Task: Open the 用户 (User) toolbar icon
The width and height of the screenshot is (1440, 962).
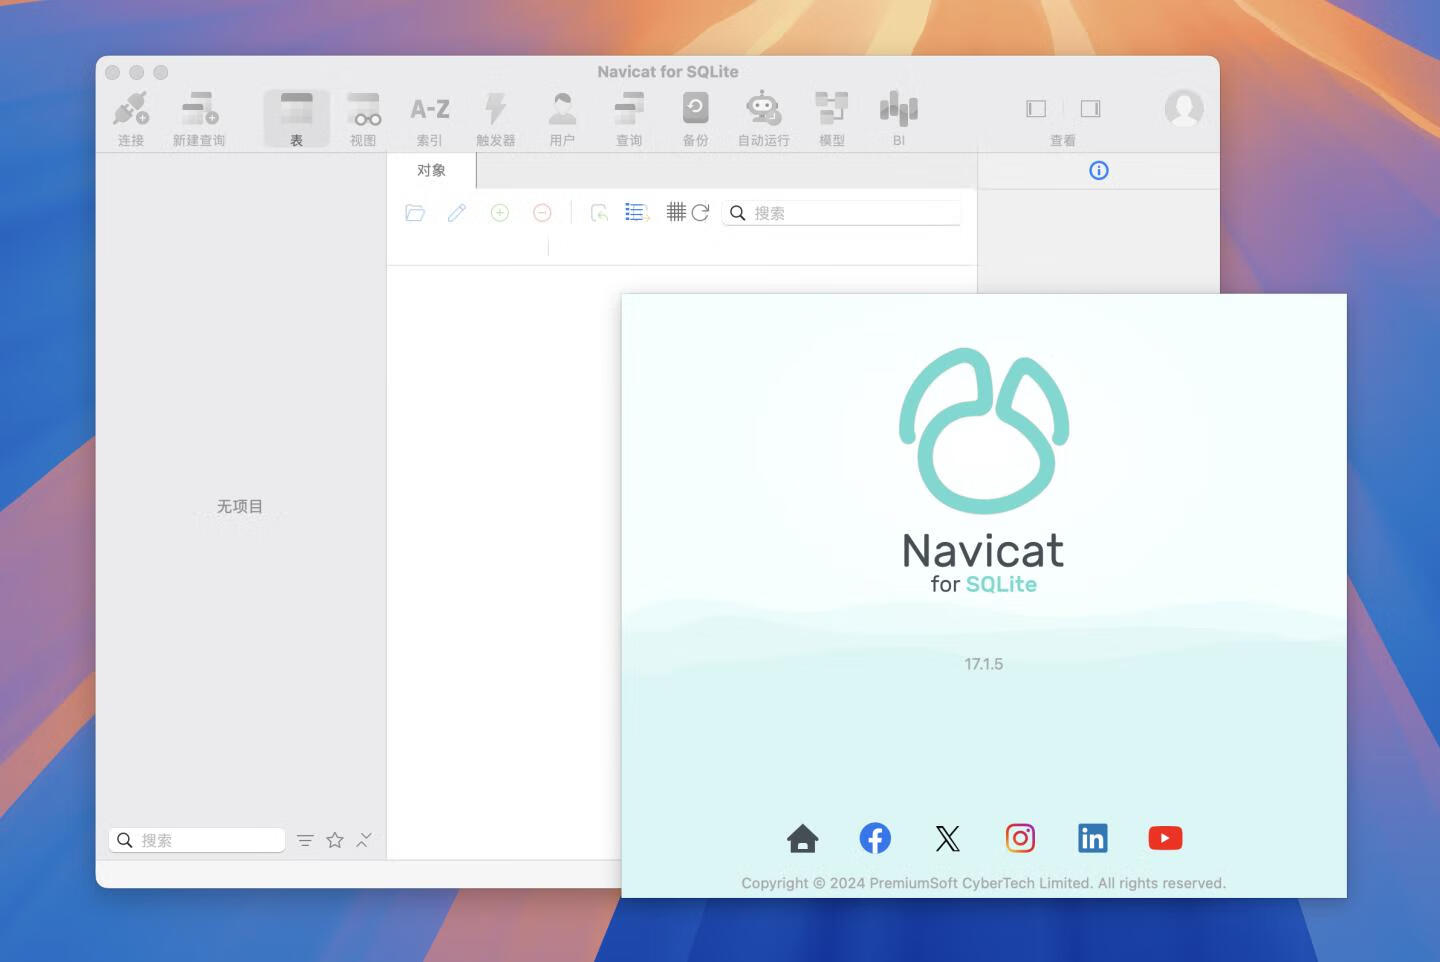Action: (562, 108)
